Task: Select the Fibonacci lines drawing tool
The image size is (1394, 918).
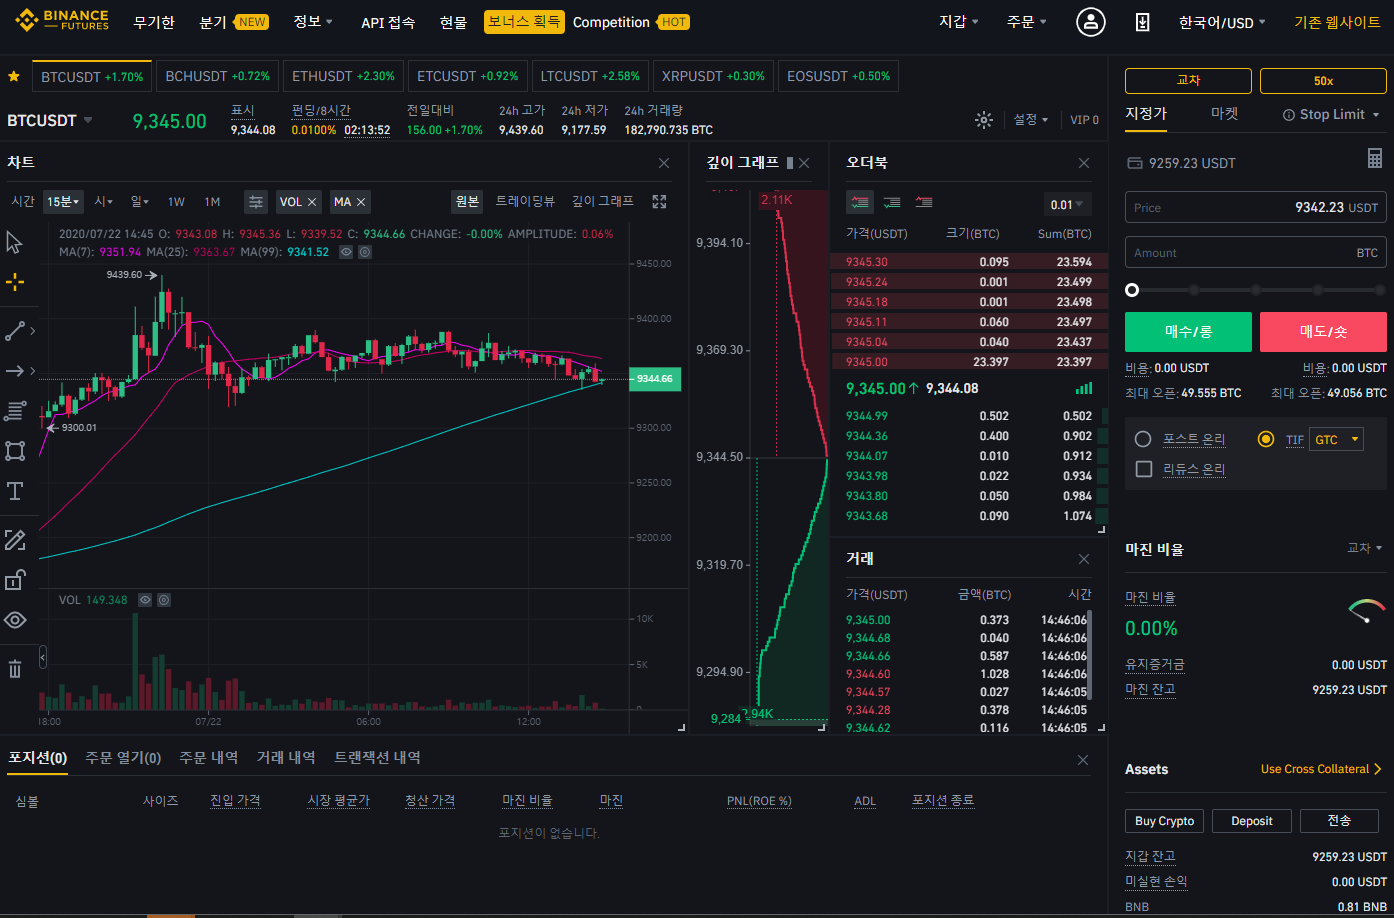Action: click(x=14, y=411)
